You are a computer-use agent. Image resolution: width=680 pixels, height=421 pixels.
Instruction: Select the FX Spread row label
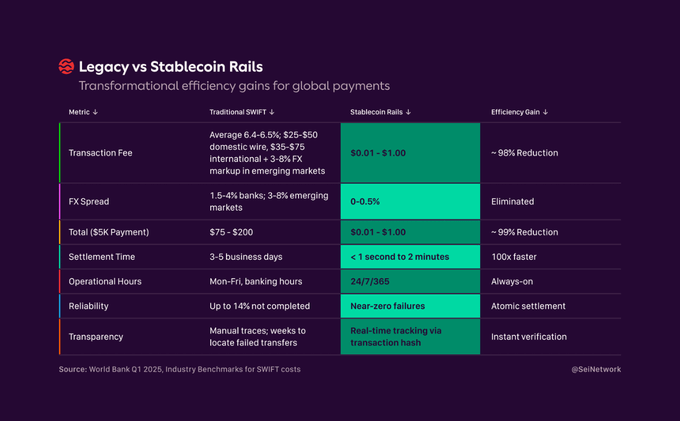point(88,201)
